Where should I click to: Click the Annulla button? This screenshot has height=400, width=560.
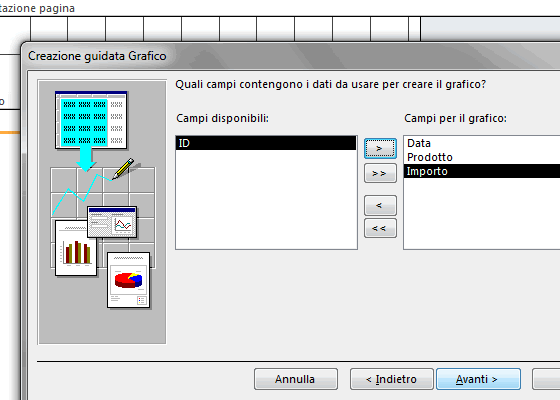pyautogui.click(x=296, y=379)
